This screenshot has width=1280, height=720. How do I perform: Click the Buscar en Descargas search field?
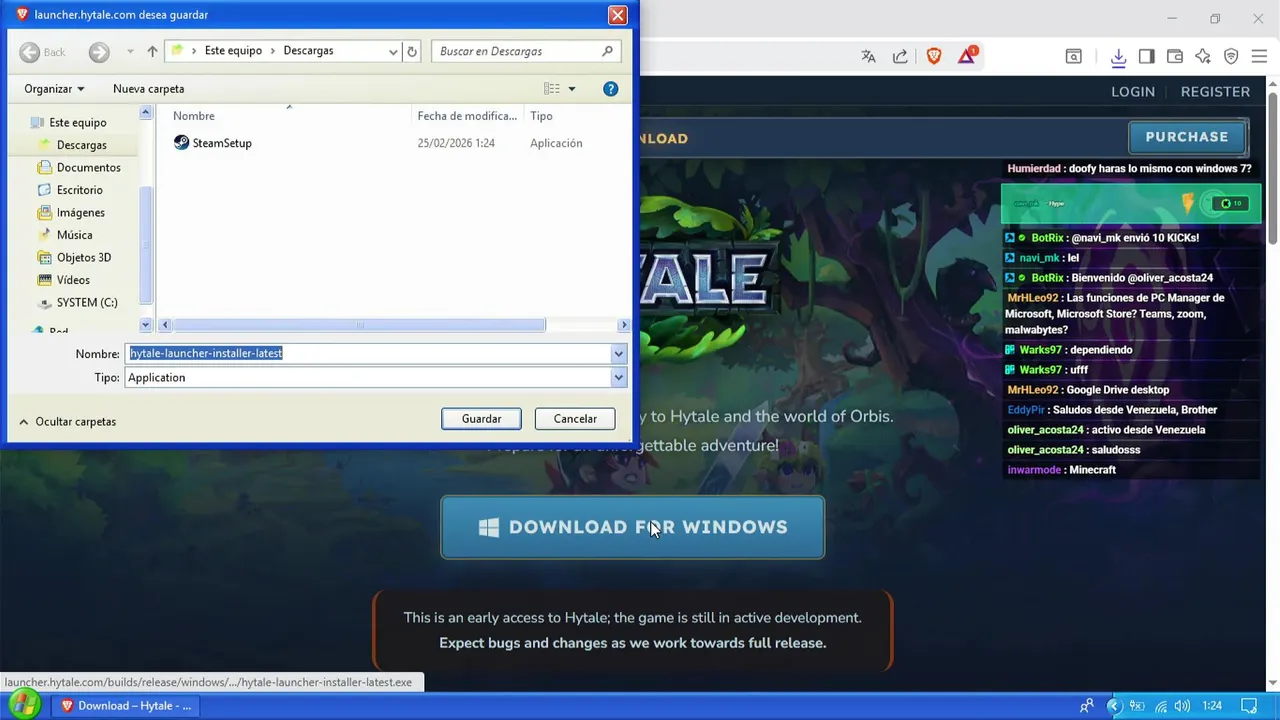click(x=526, y=51)
